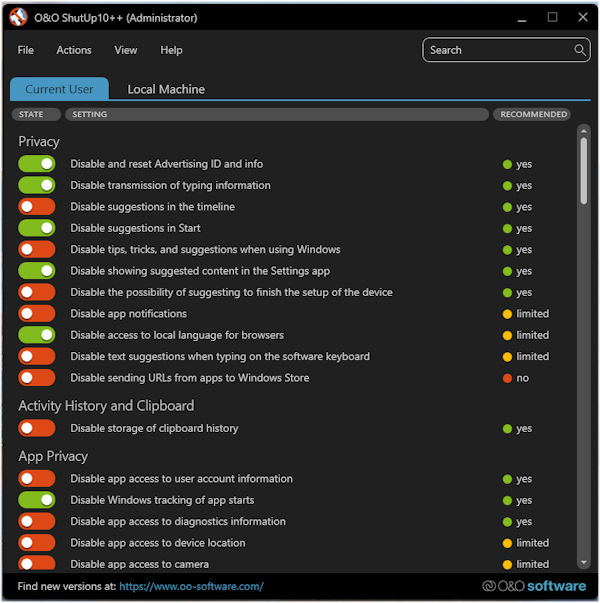Screen dimensions: 600x603
Task: Click the STATE column header
Action: coord(36,114)
